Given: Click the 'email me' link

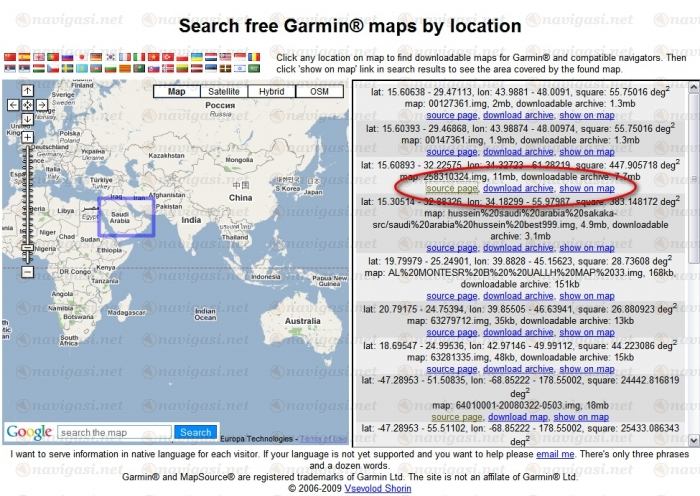Looking at the screenshot, I should [x=555, y=454].
